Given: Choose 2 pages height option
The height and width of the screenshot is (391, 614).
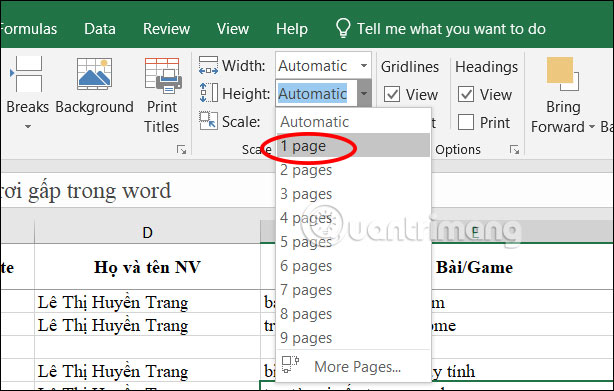Looking at the screenshot, I should pyautogui.click(x=353, y=170).
